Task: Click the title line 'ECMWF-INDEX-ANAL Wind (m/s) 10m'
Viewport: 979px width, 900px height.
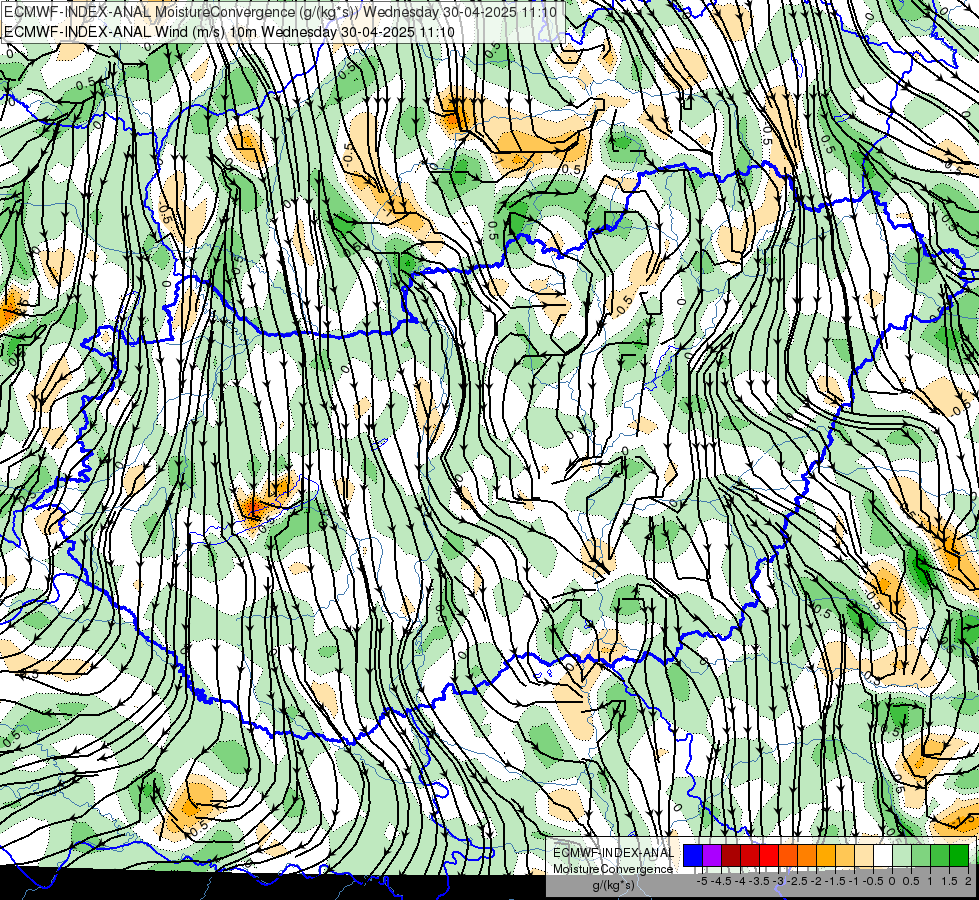Action: click(129, 32)
